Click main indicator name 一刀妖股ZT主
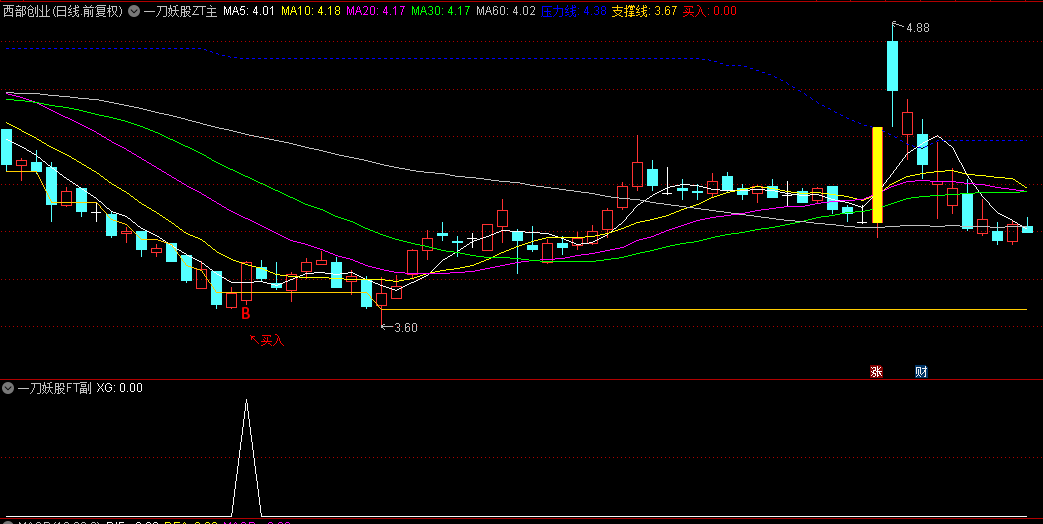The width and height of the screenshot is (1043, 524). pyautogui.click(x=180, y=11)
